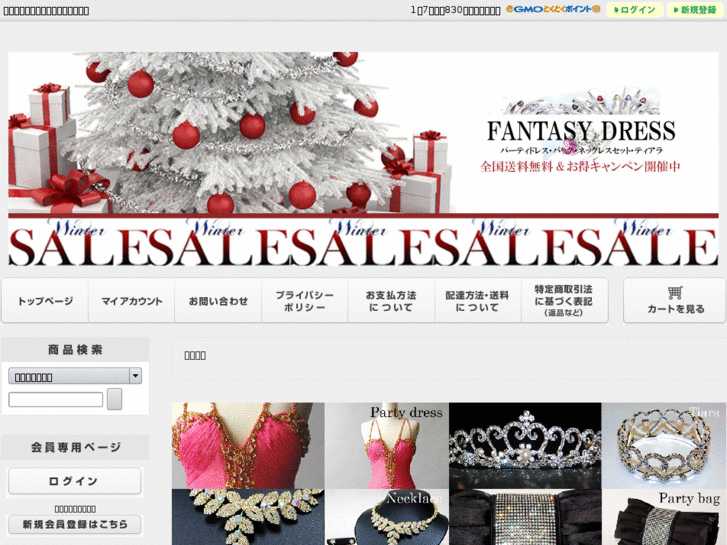Click the Winter SALE banner strip
This screenshot has height=545, width=727.
(x=363, y=241)
